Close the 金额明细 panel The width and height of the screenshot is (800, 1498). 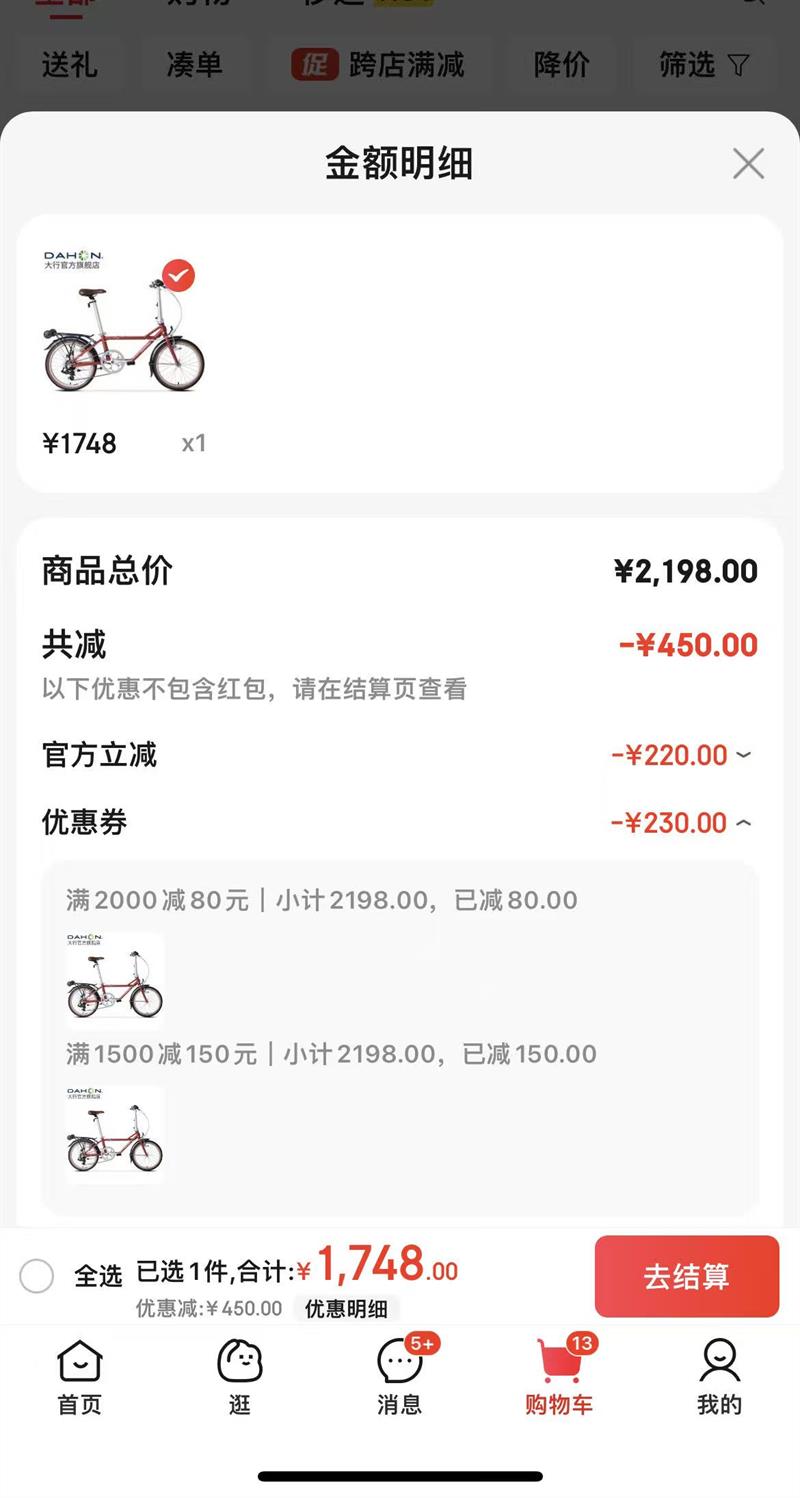tap(748, 163)
